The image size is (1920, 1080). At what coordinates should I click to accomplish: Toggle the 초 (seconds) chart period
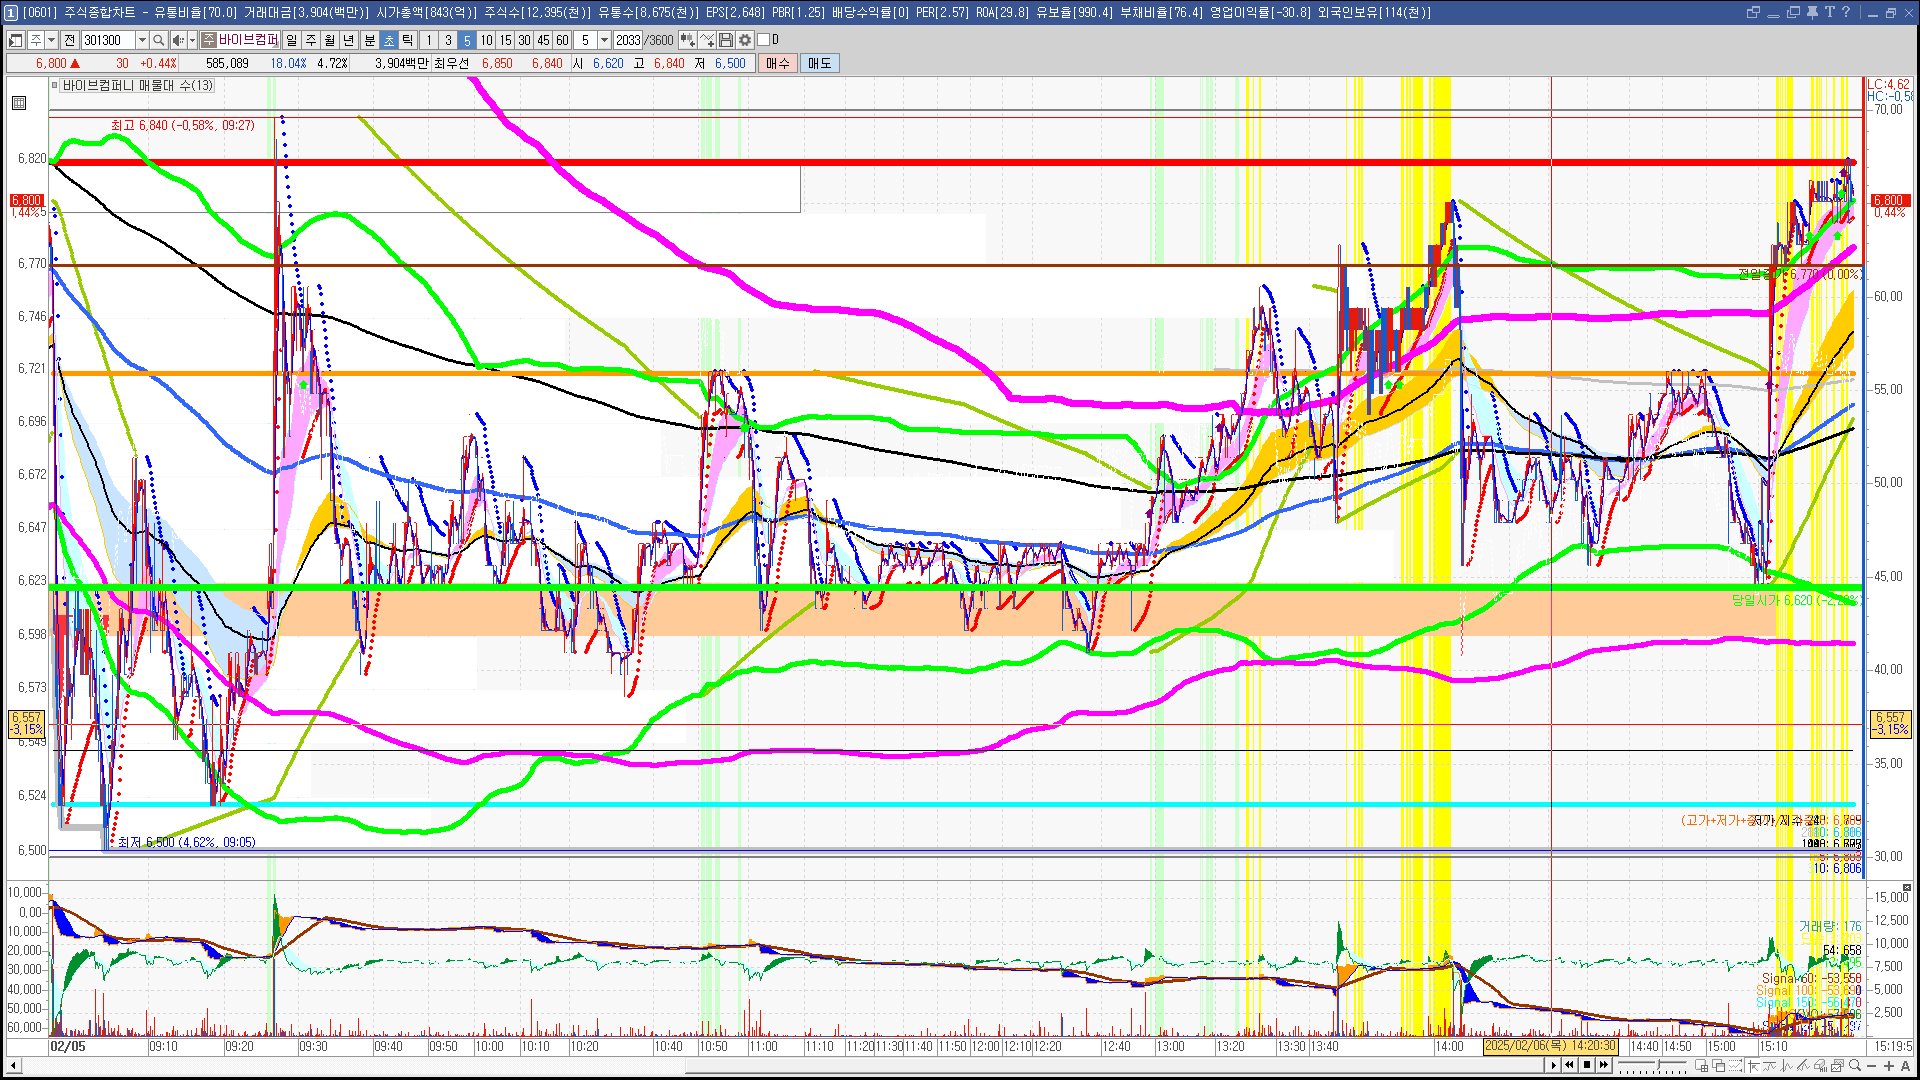[389, 40]
